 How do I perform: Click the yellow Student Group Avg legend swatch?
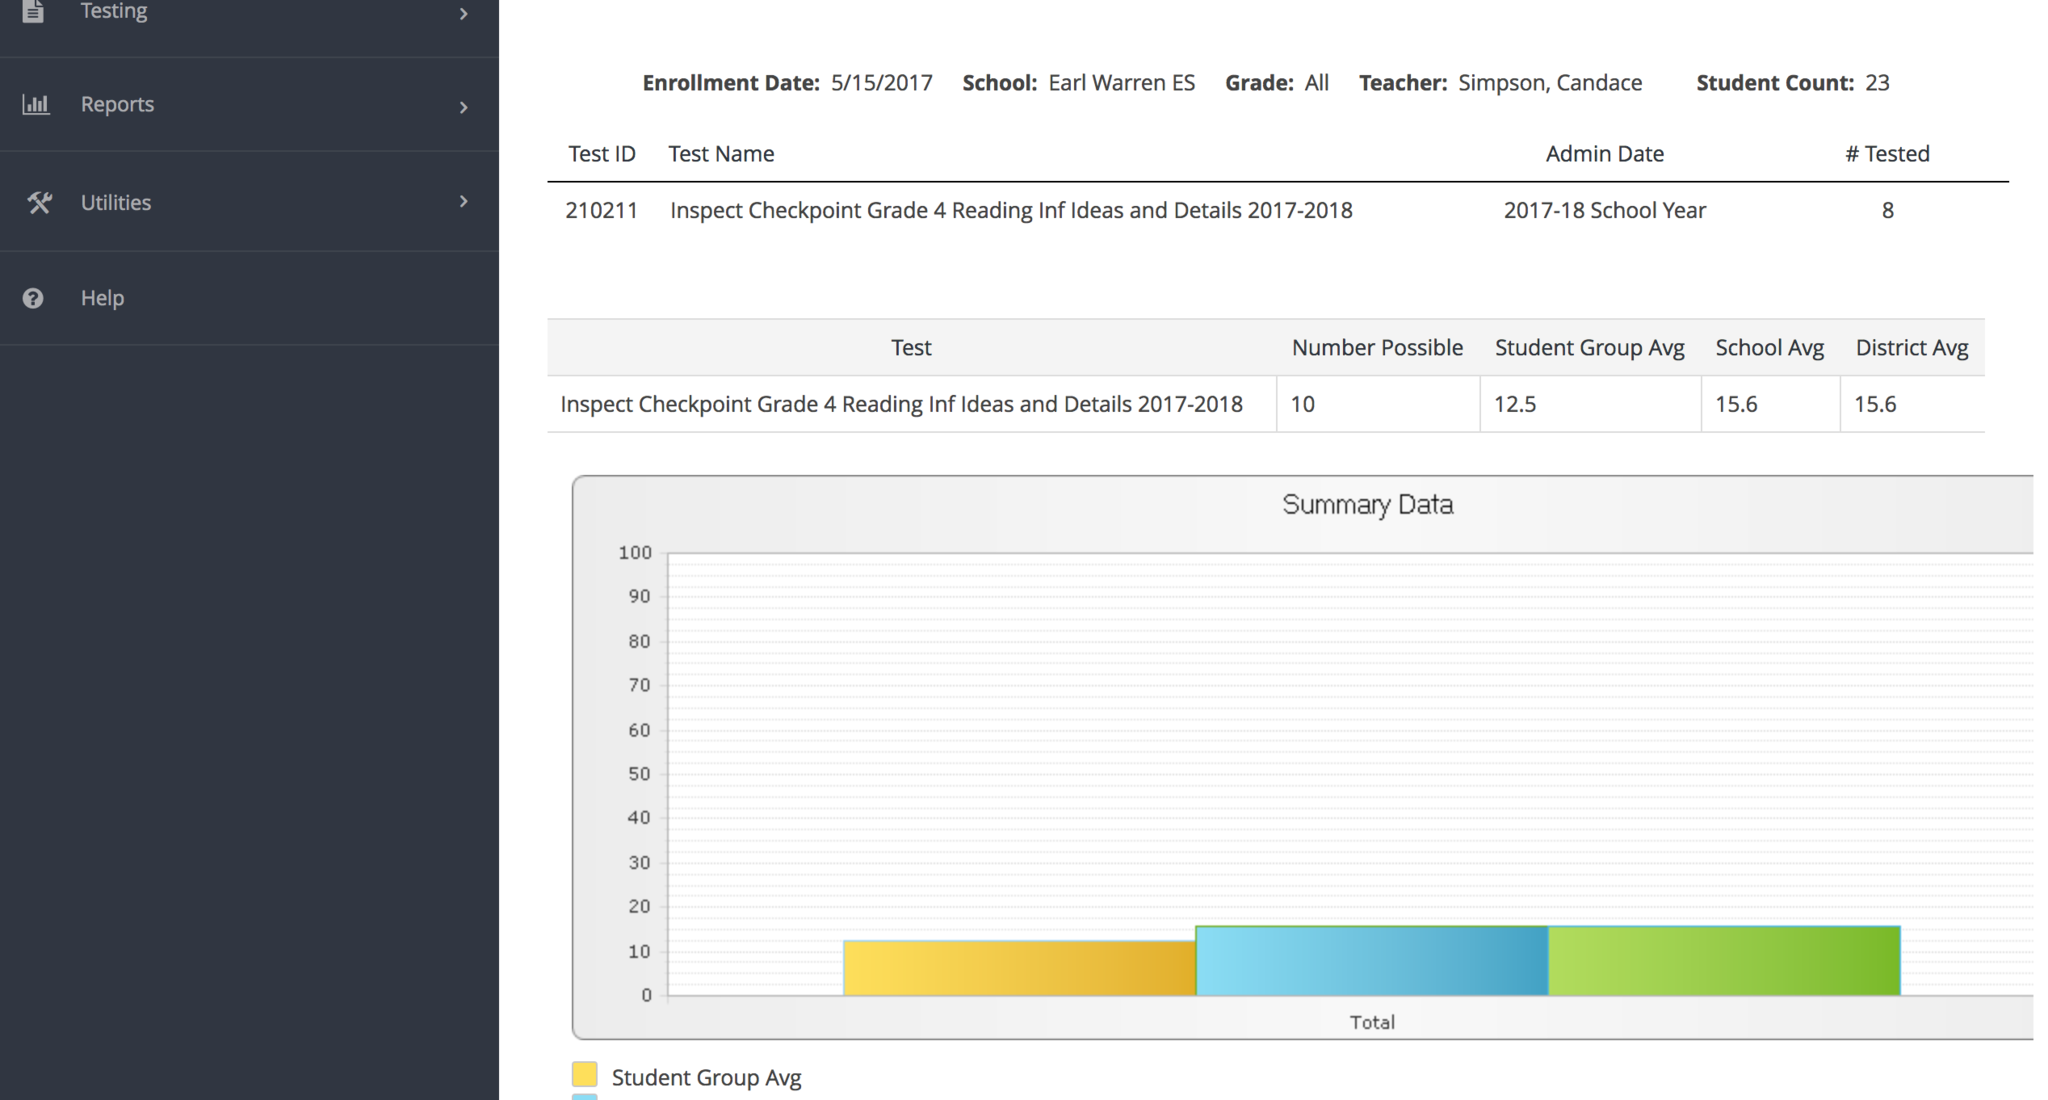[585, 1075]
